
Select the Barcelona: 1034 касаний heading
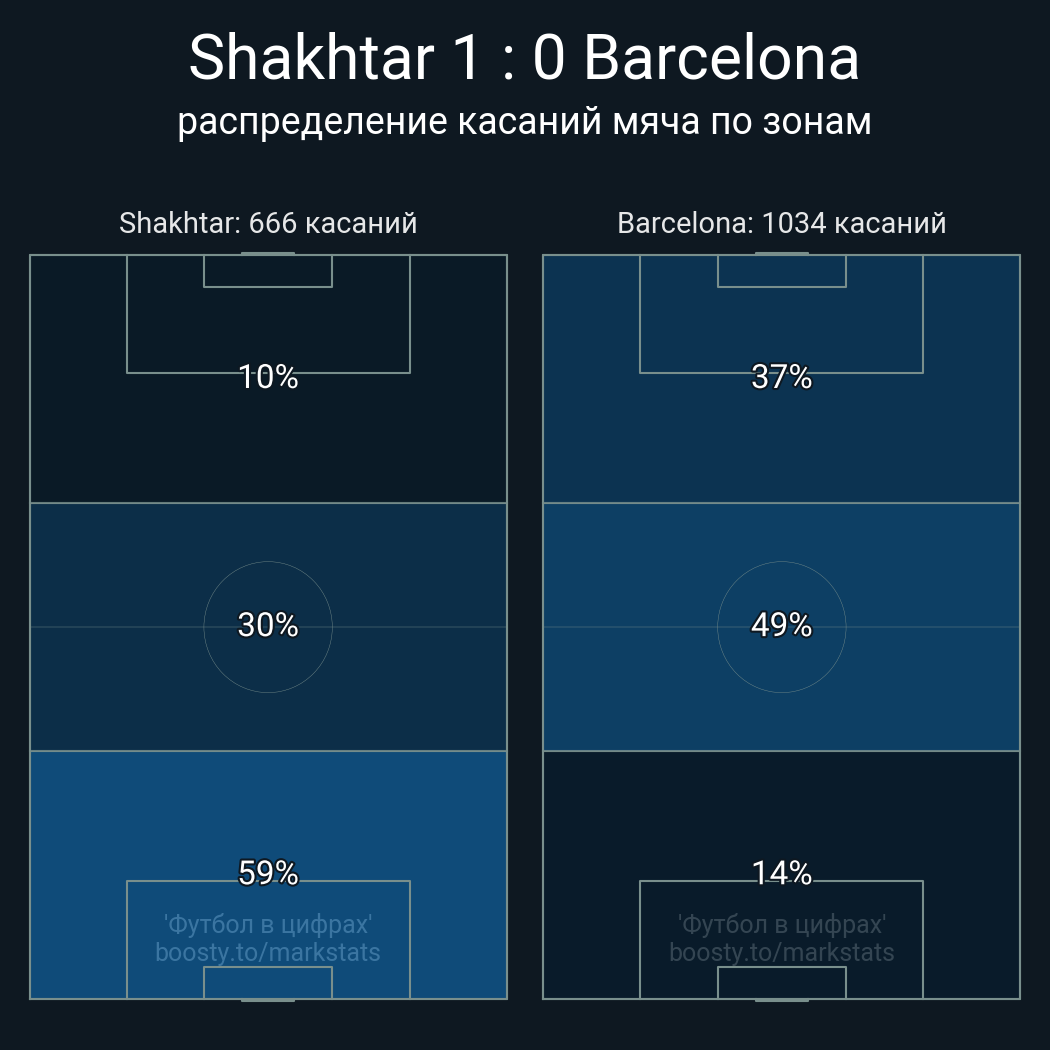pyautogui.click(x=782, y=223)
